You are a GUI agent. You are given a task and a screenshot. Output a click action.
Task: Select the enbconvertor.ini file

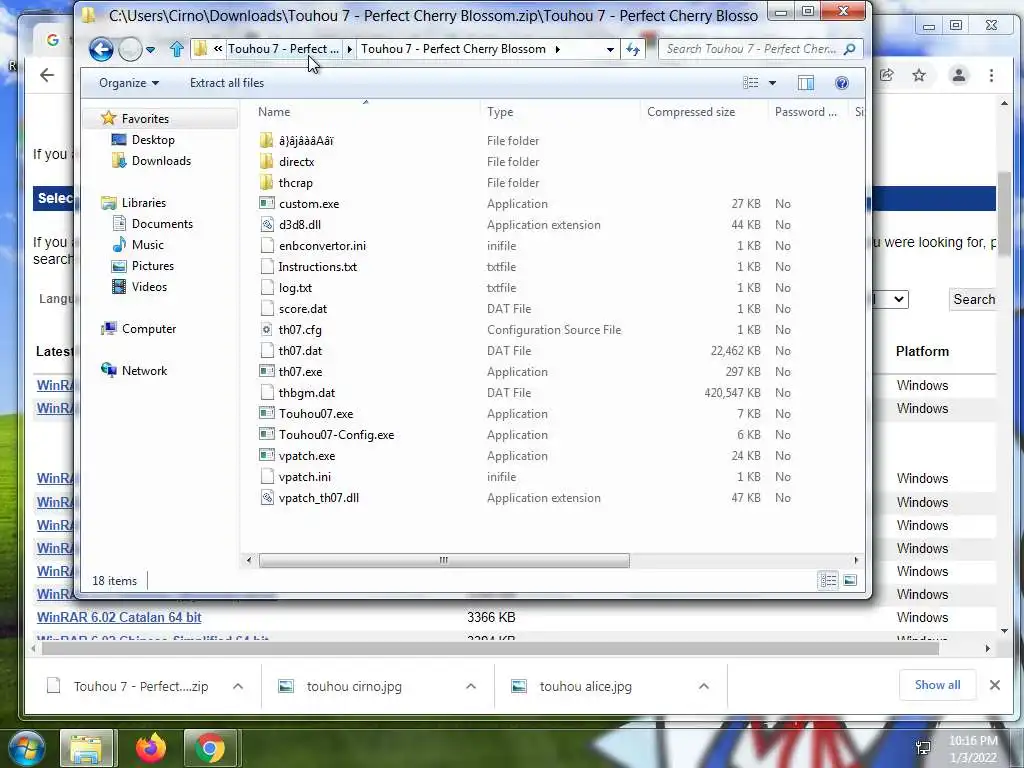click(x=322, y=246)
